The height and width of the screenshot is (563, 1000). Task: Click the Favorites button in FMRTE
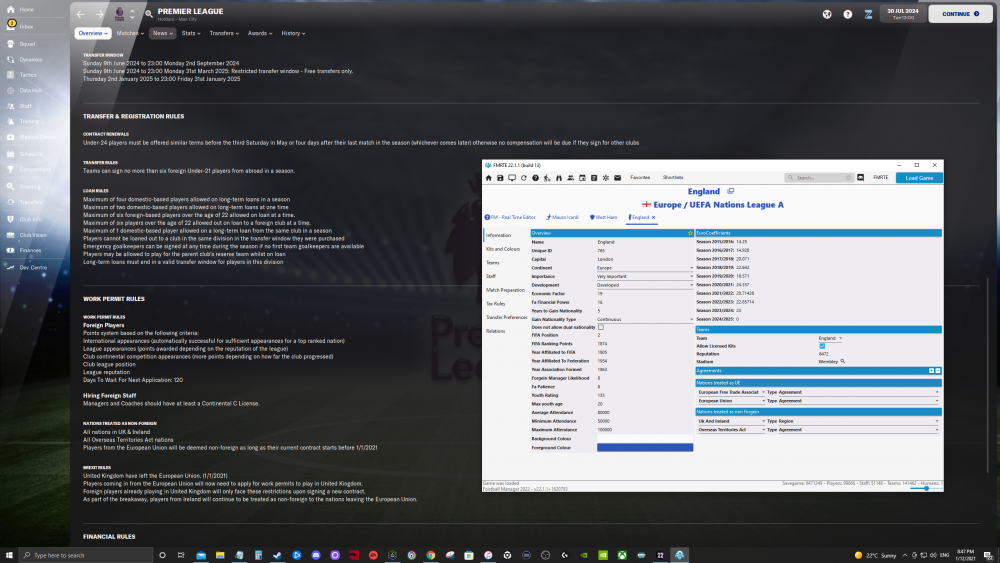640,178
